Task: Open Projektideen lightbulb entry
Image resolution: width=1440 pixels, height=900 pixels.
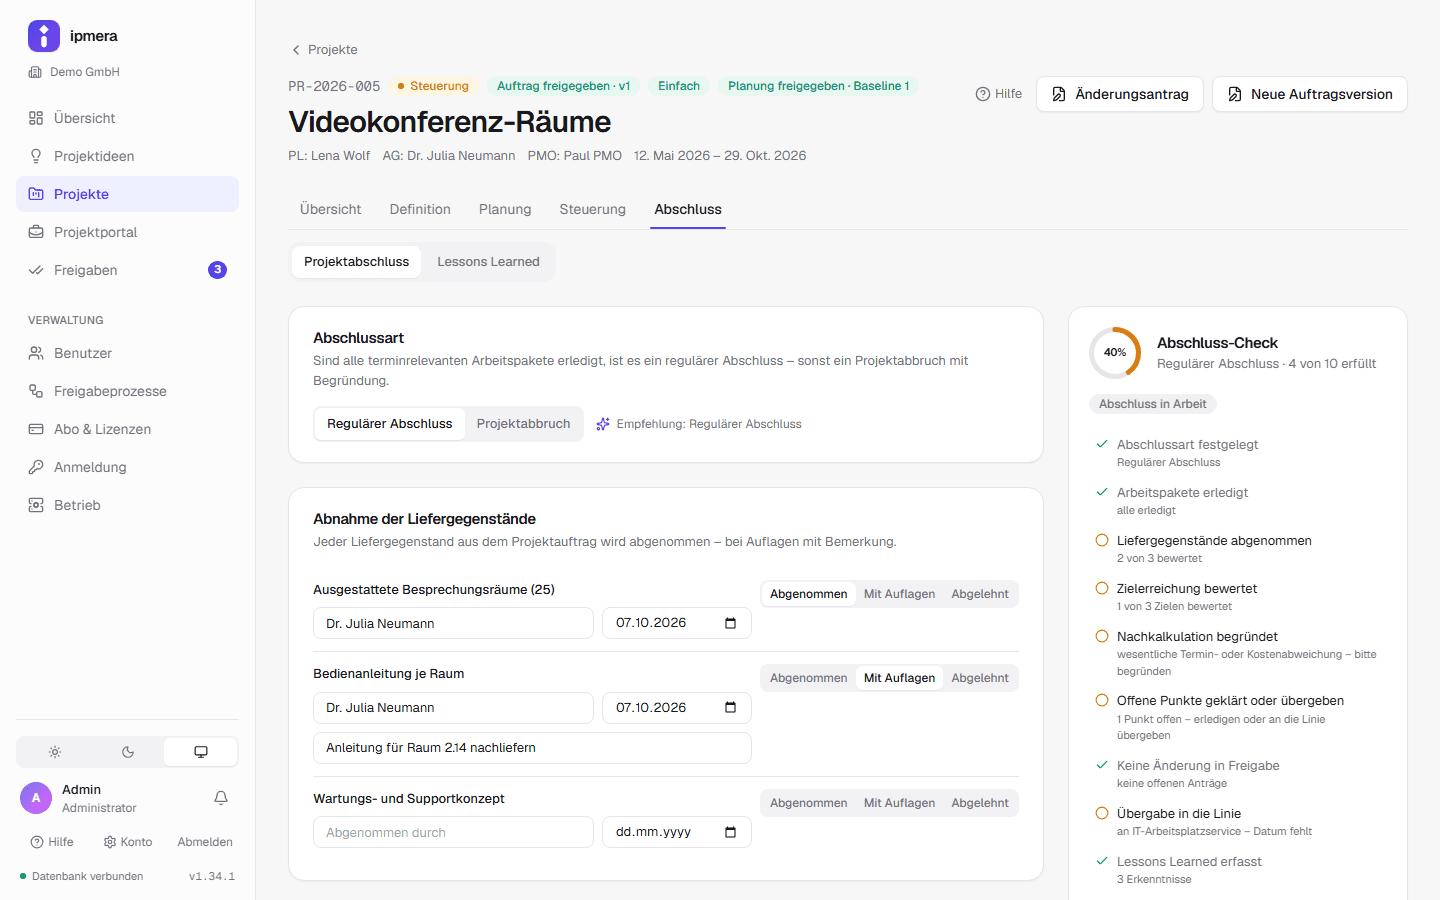Action: point(127,156)
